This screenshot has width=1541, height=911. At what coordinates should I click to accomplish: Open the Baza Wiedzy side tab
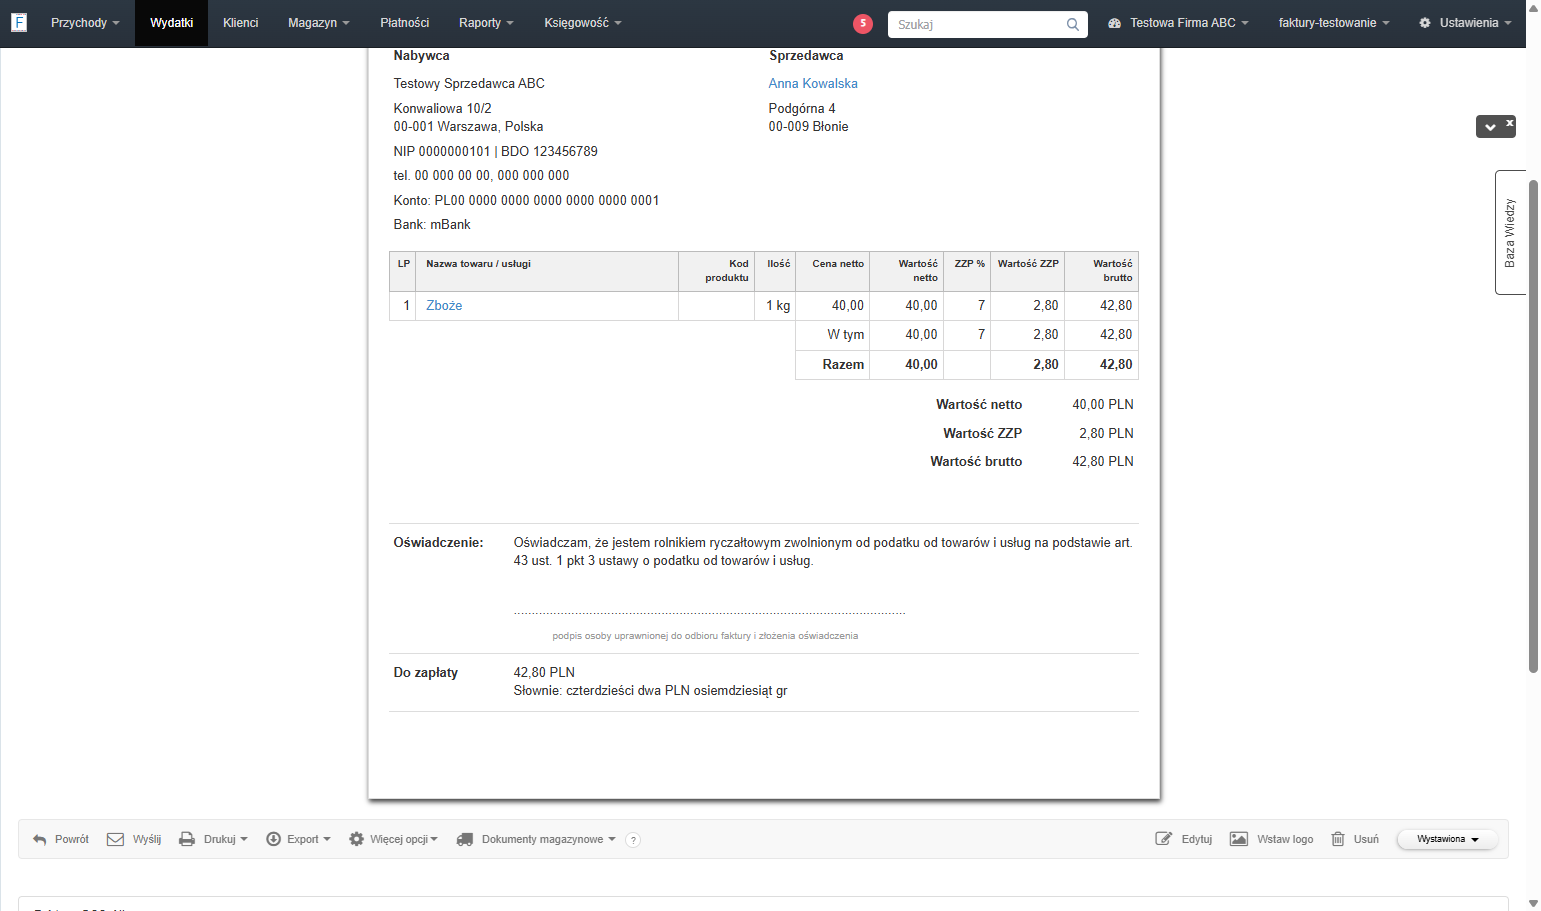[x=1510, y=233]
